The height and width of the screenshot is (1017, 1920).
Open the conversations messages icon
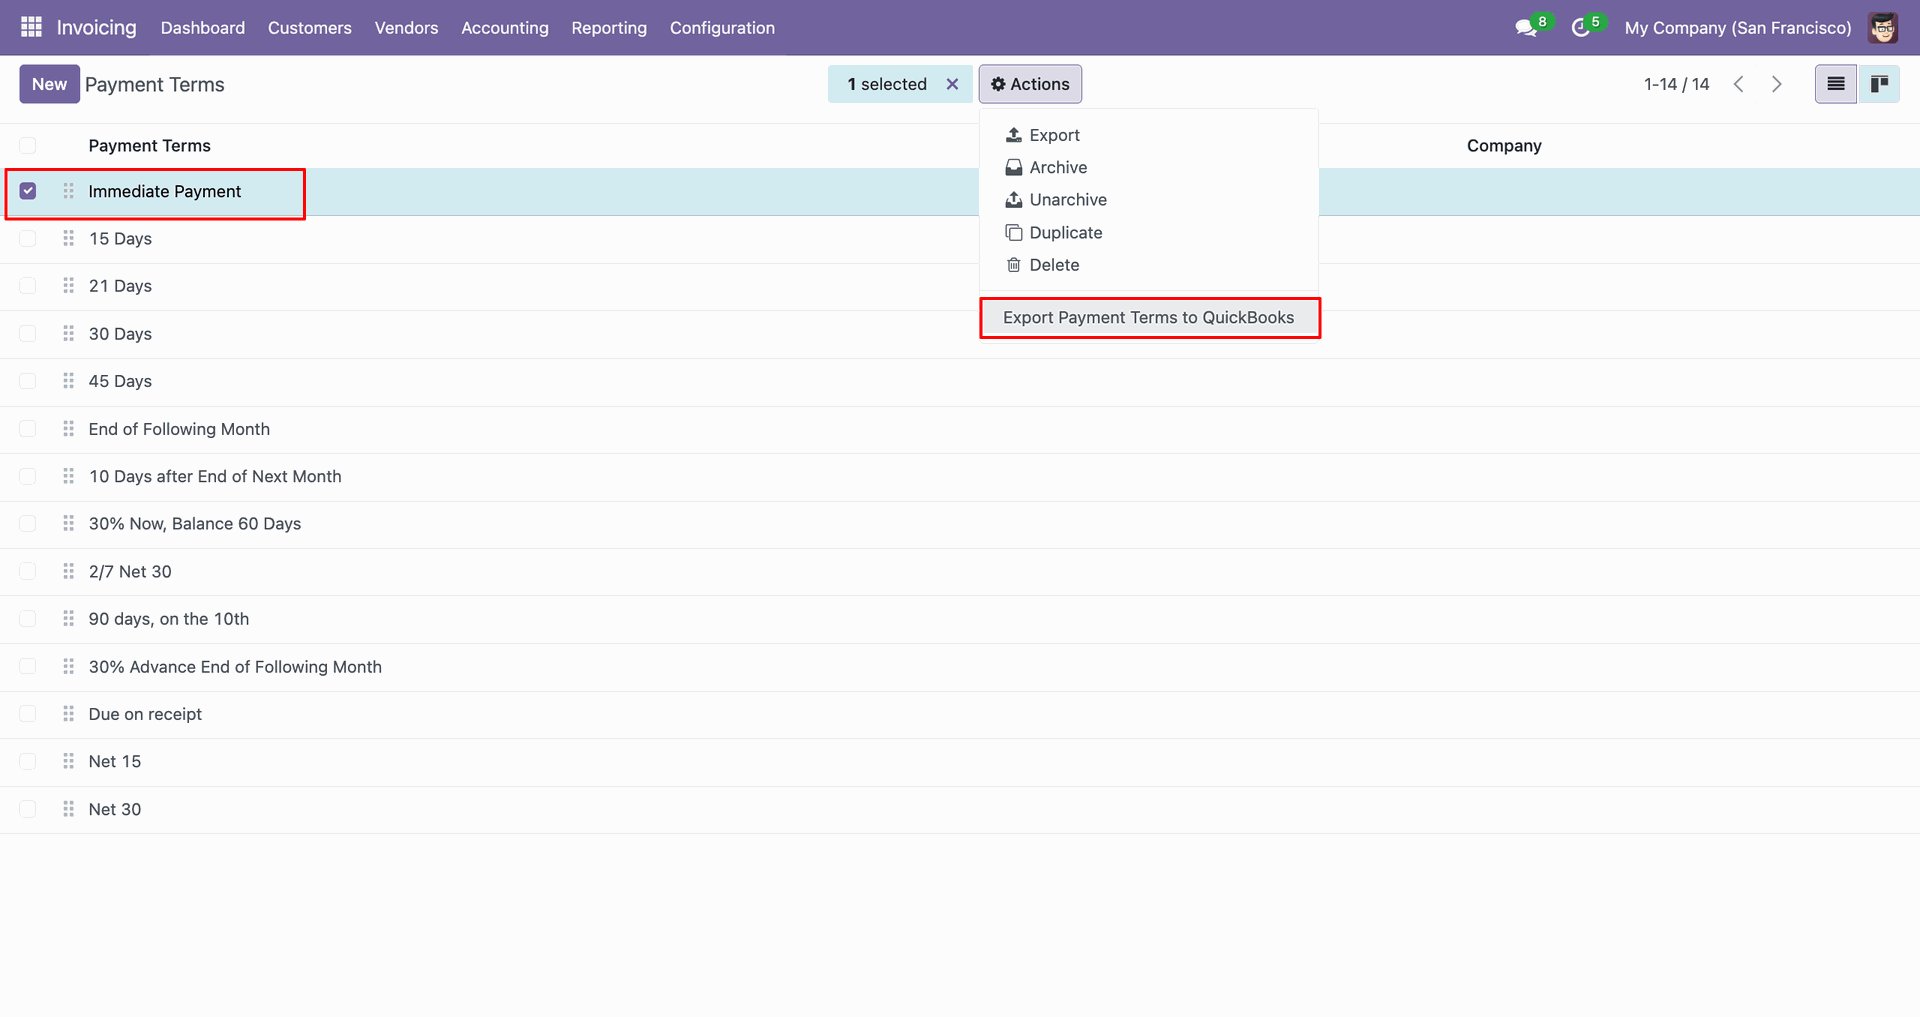1525,28
